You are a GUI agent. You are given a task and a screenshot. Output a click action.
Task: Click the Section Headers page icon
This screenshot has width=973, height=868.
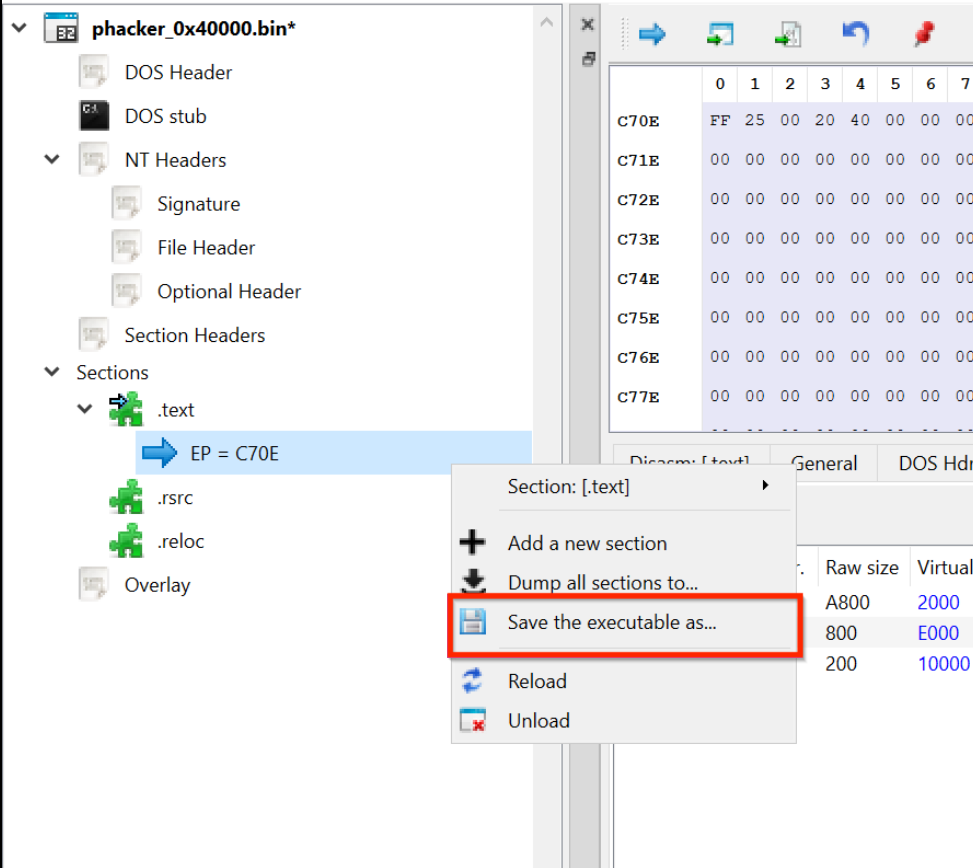click(94, 335)
